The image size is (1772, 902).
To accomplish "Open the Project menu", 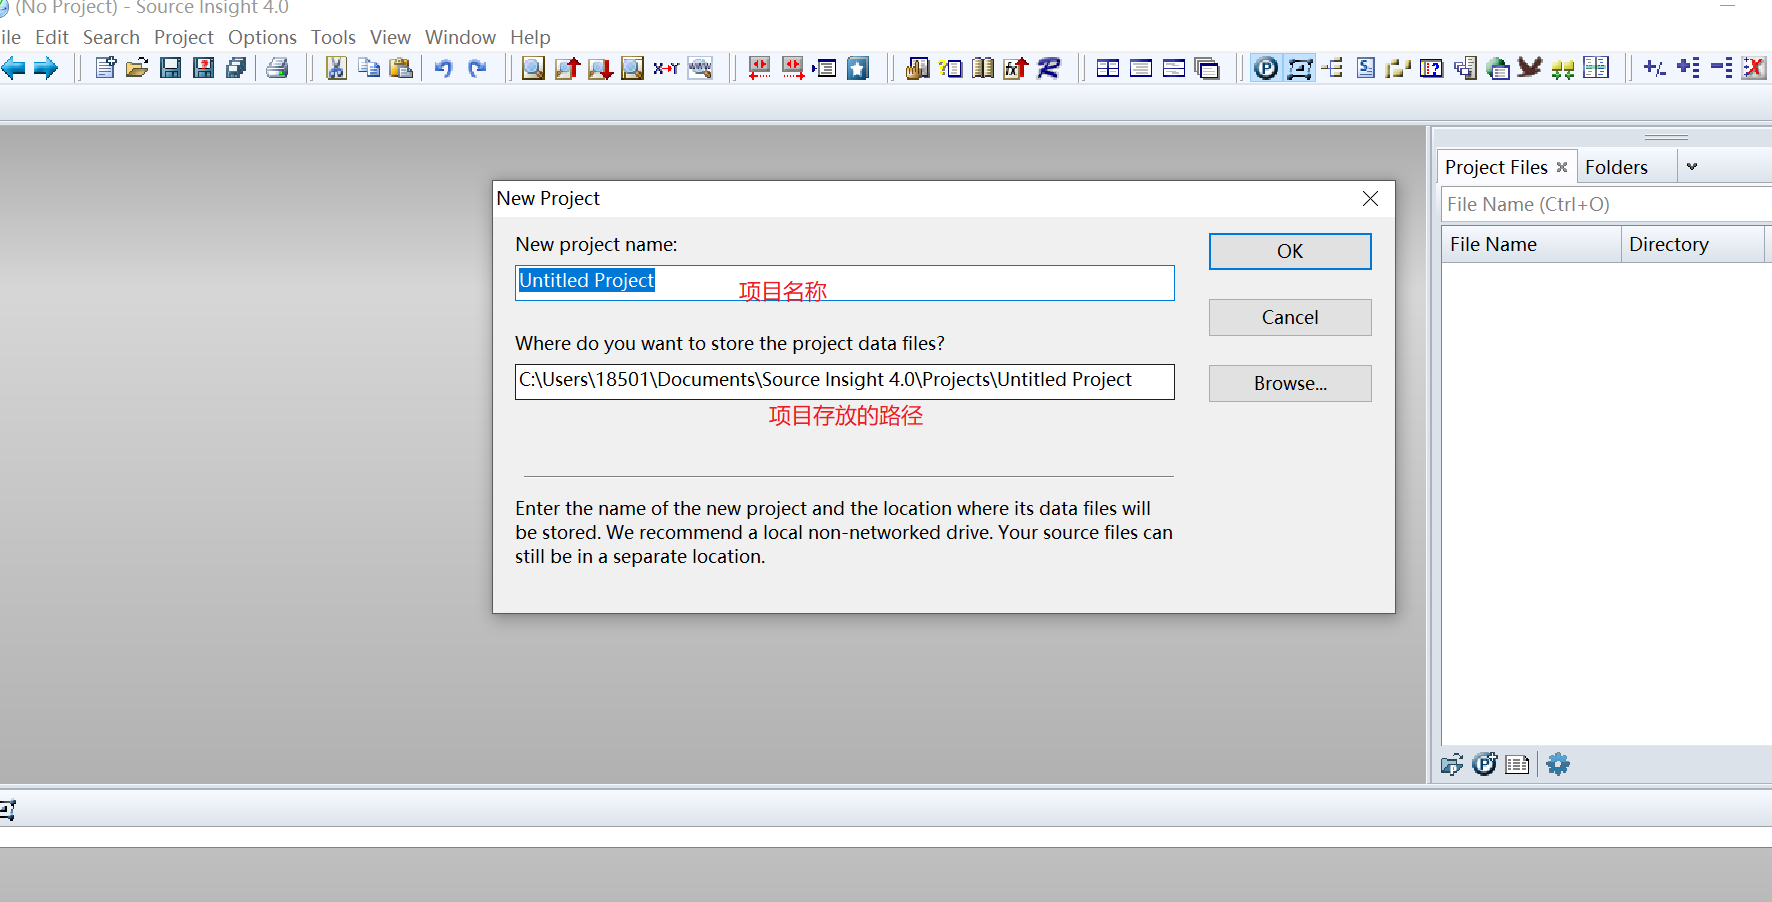I will tap(184, 37).
